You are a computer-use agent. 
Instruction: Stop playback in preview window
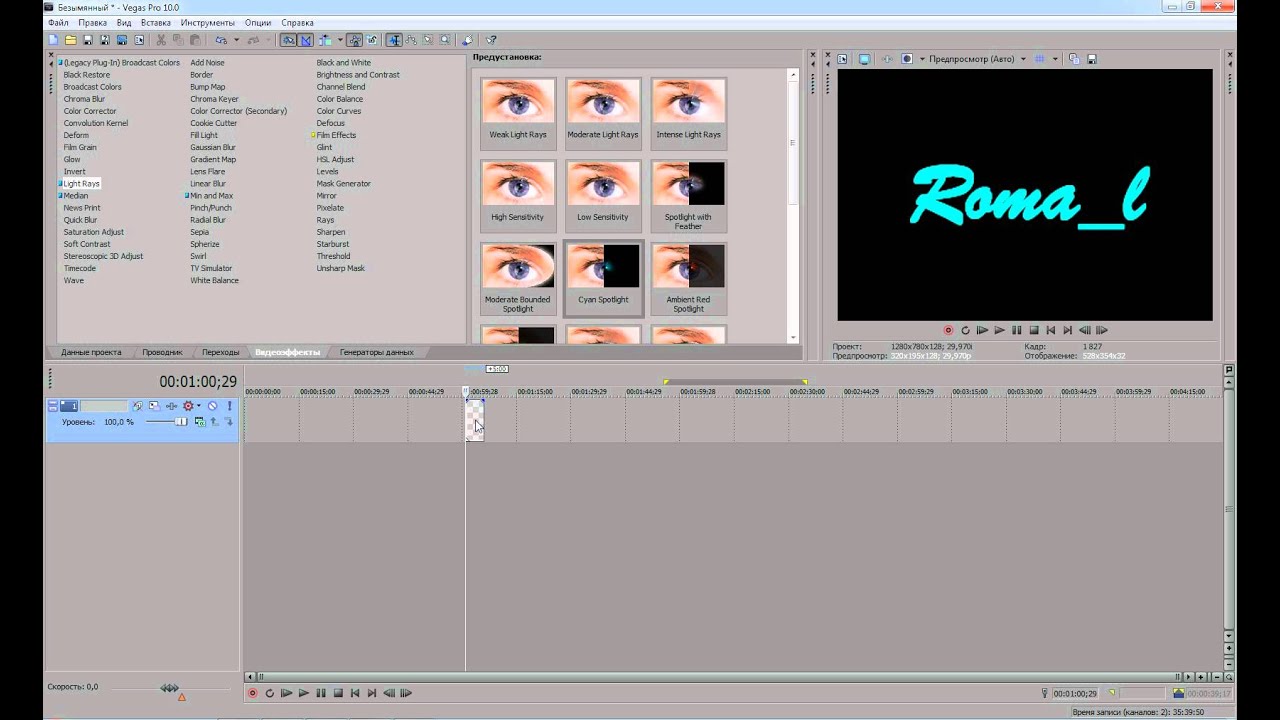coord(1034,330)
